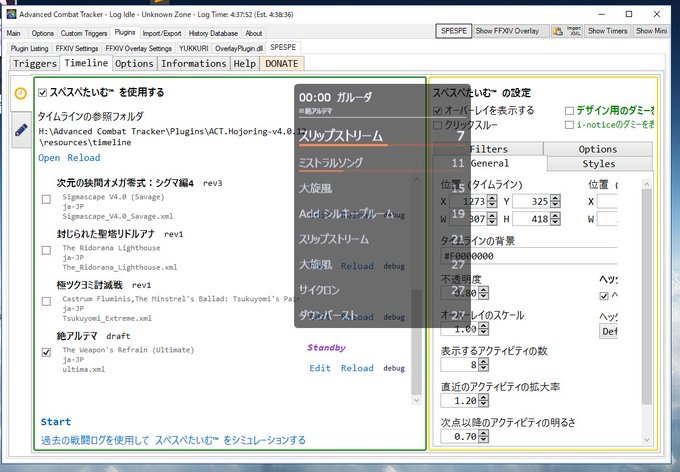Viewport: 680px width, 472px height.
Task: Open OverlayPlugin.dll tab
Action: [239, 48]
